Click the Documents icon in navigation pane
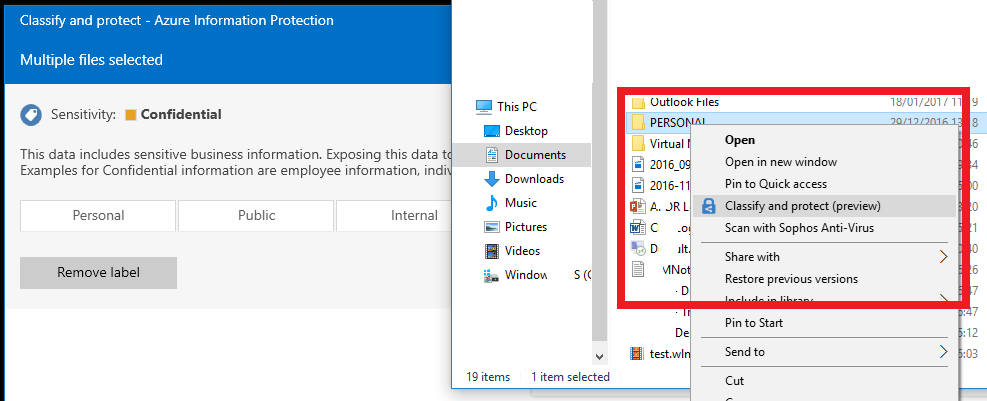 [x=492, y=155]
